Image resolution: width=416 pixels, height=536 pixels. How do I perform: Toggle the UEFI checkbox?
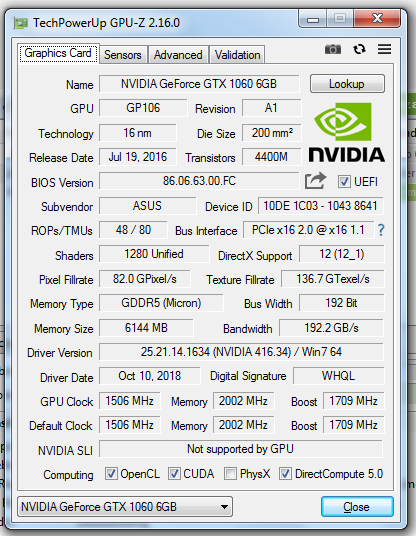tap(344, 182)
